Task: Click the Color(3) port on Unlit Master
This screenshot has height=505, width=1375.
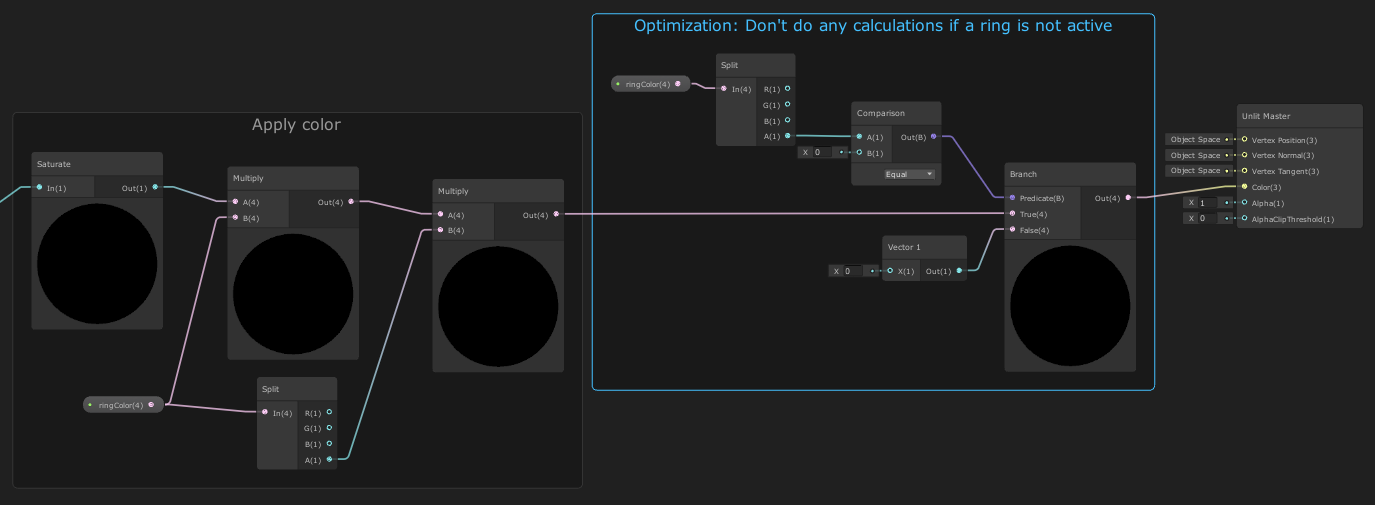Action: click(1244, 187)
